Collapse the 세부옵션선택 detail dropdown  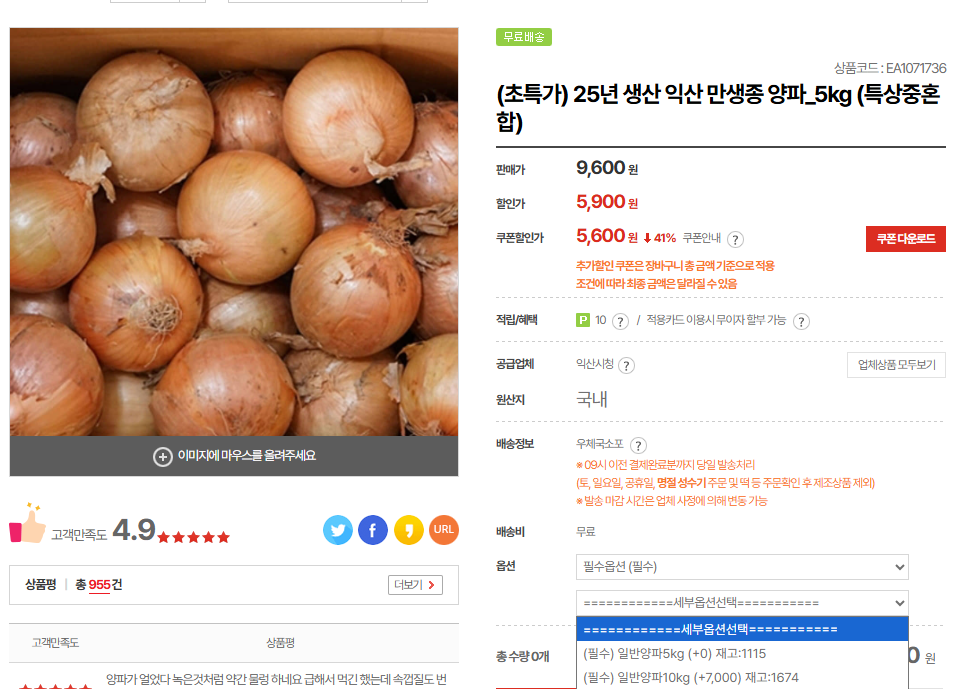(742, 603)
